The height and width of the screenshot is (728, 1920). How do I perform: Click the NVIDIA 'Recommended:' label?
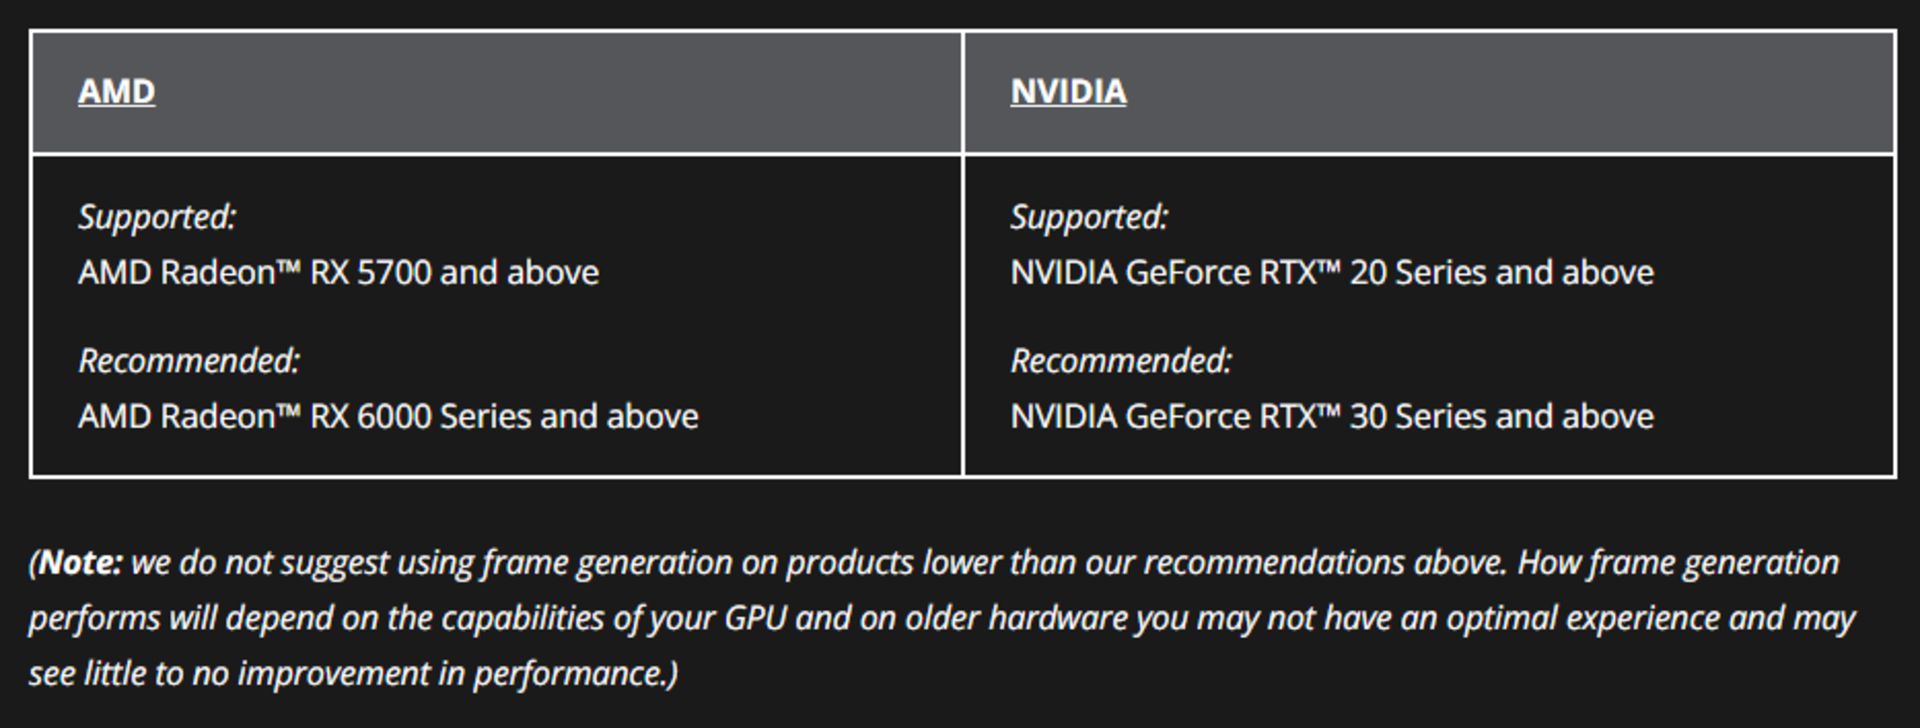pyautogui.click(x=1121, y=361)
